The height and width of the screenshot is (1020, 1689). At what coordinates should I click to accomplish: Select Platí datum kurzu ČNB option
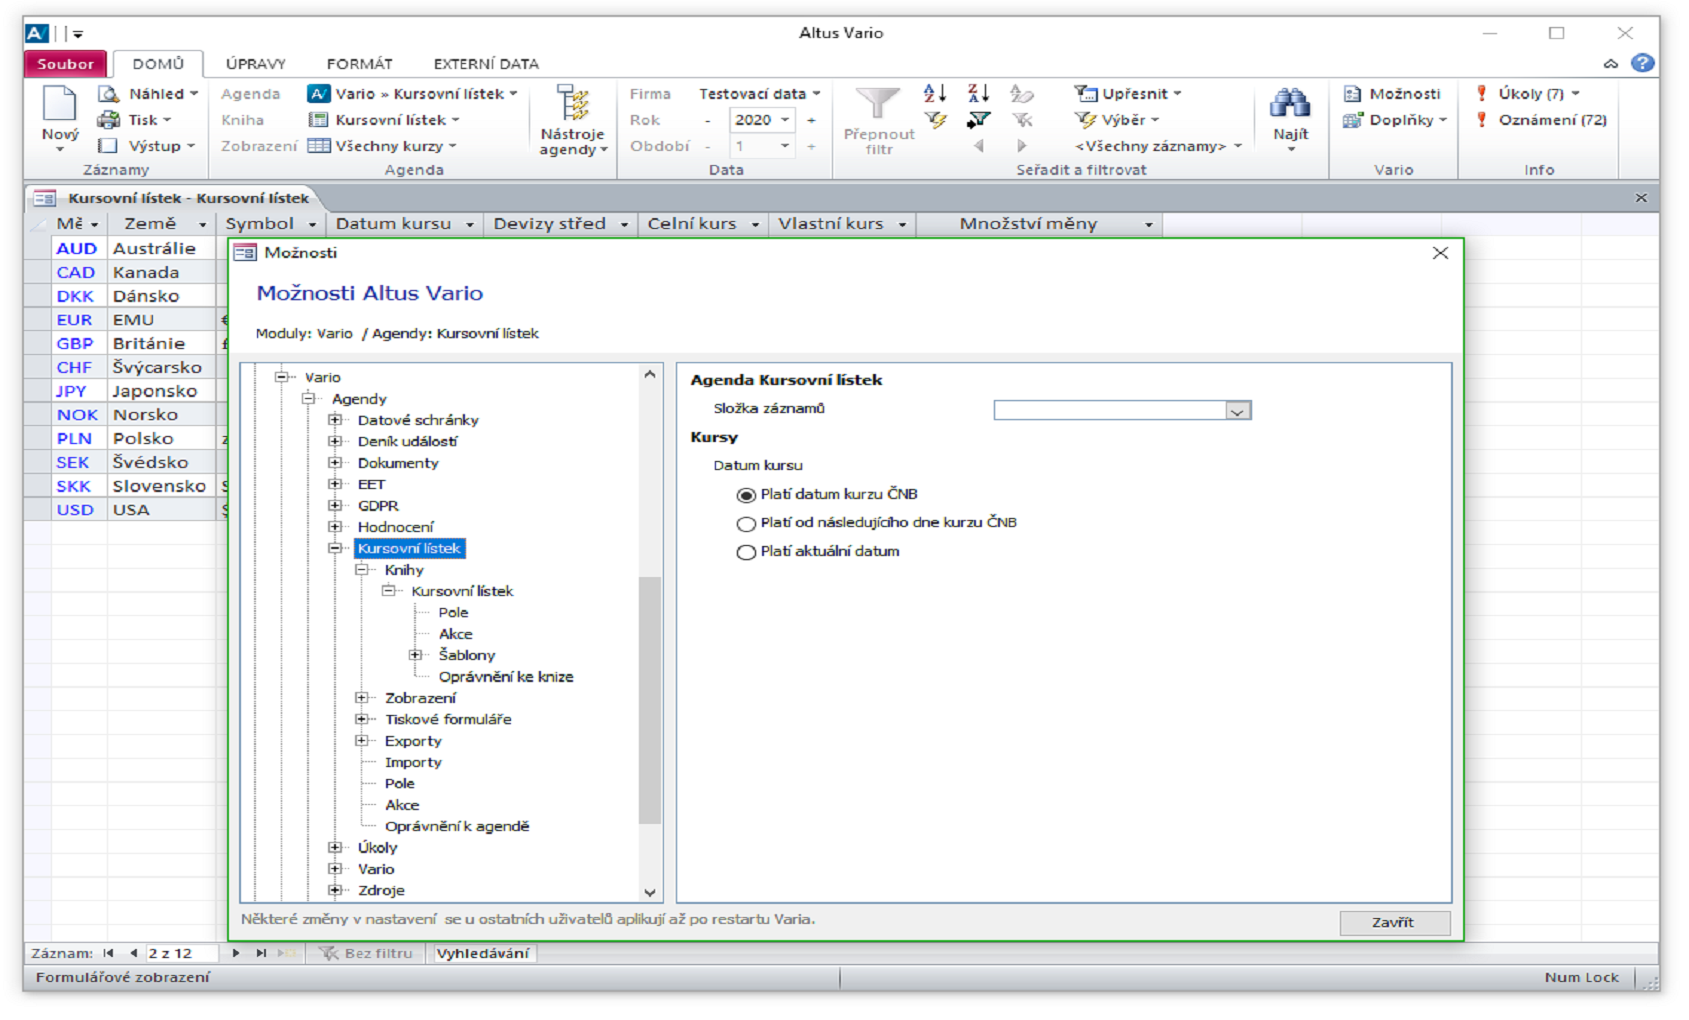click(745, 495)
